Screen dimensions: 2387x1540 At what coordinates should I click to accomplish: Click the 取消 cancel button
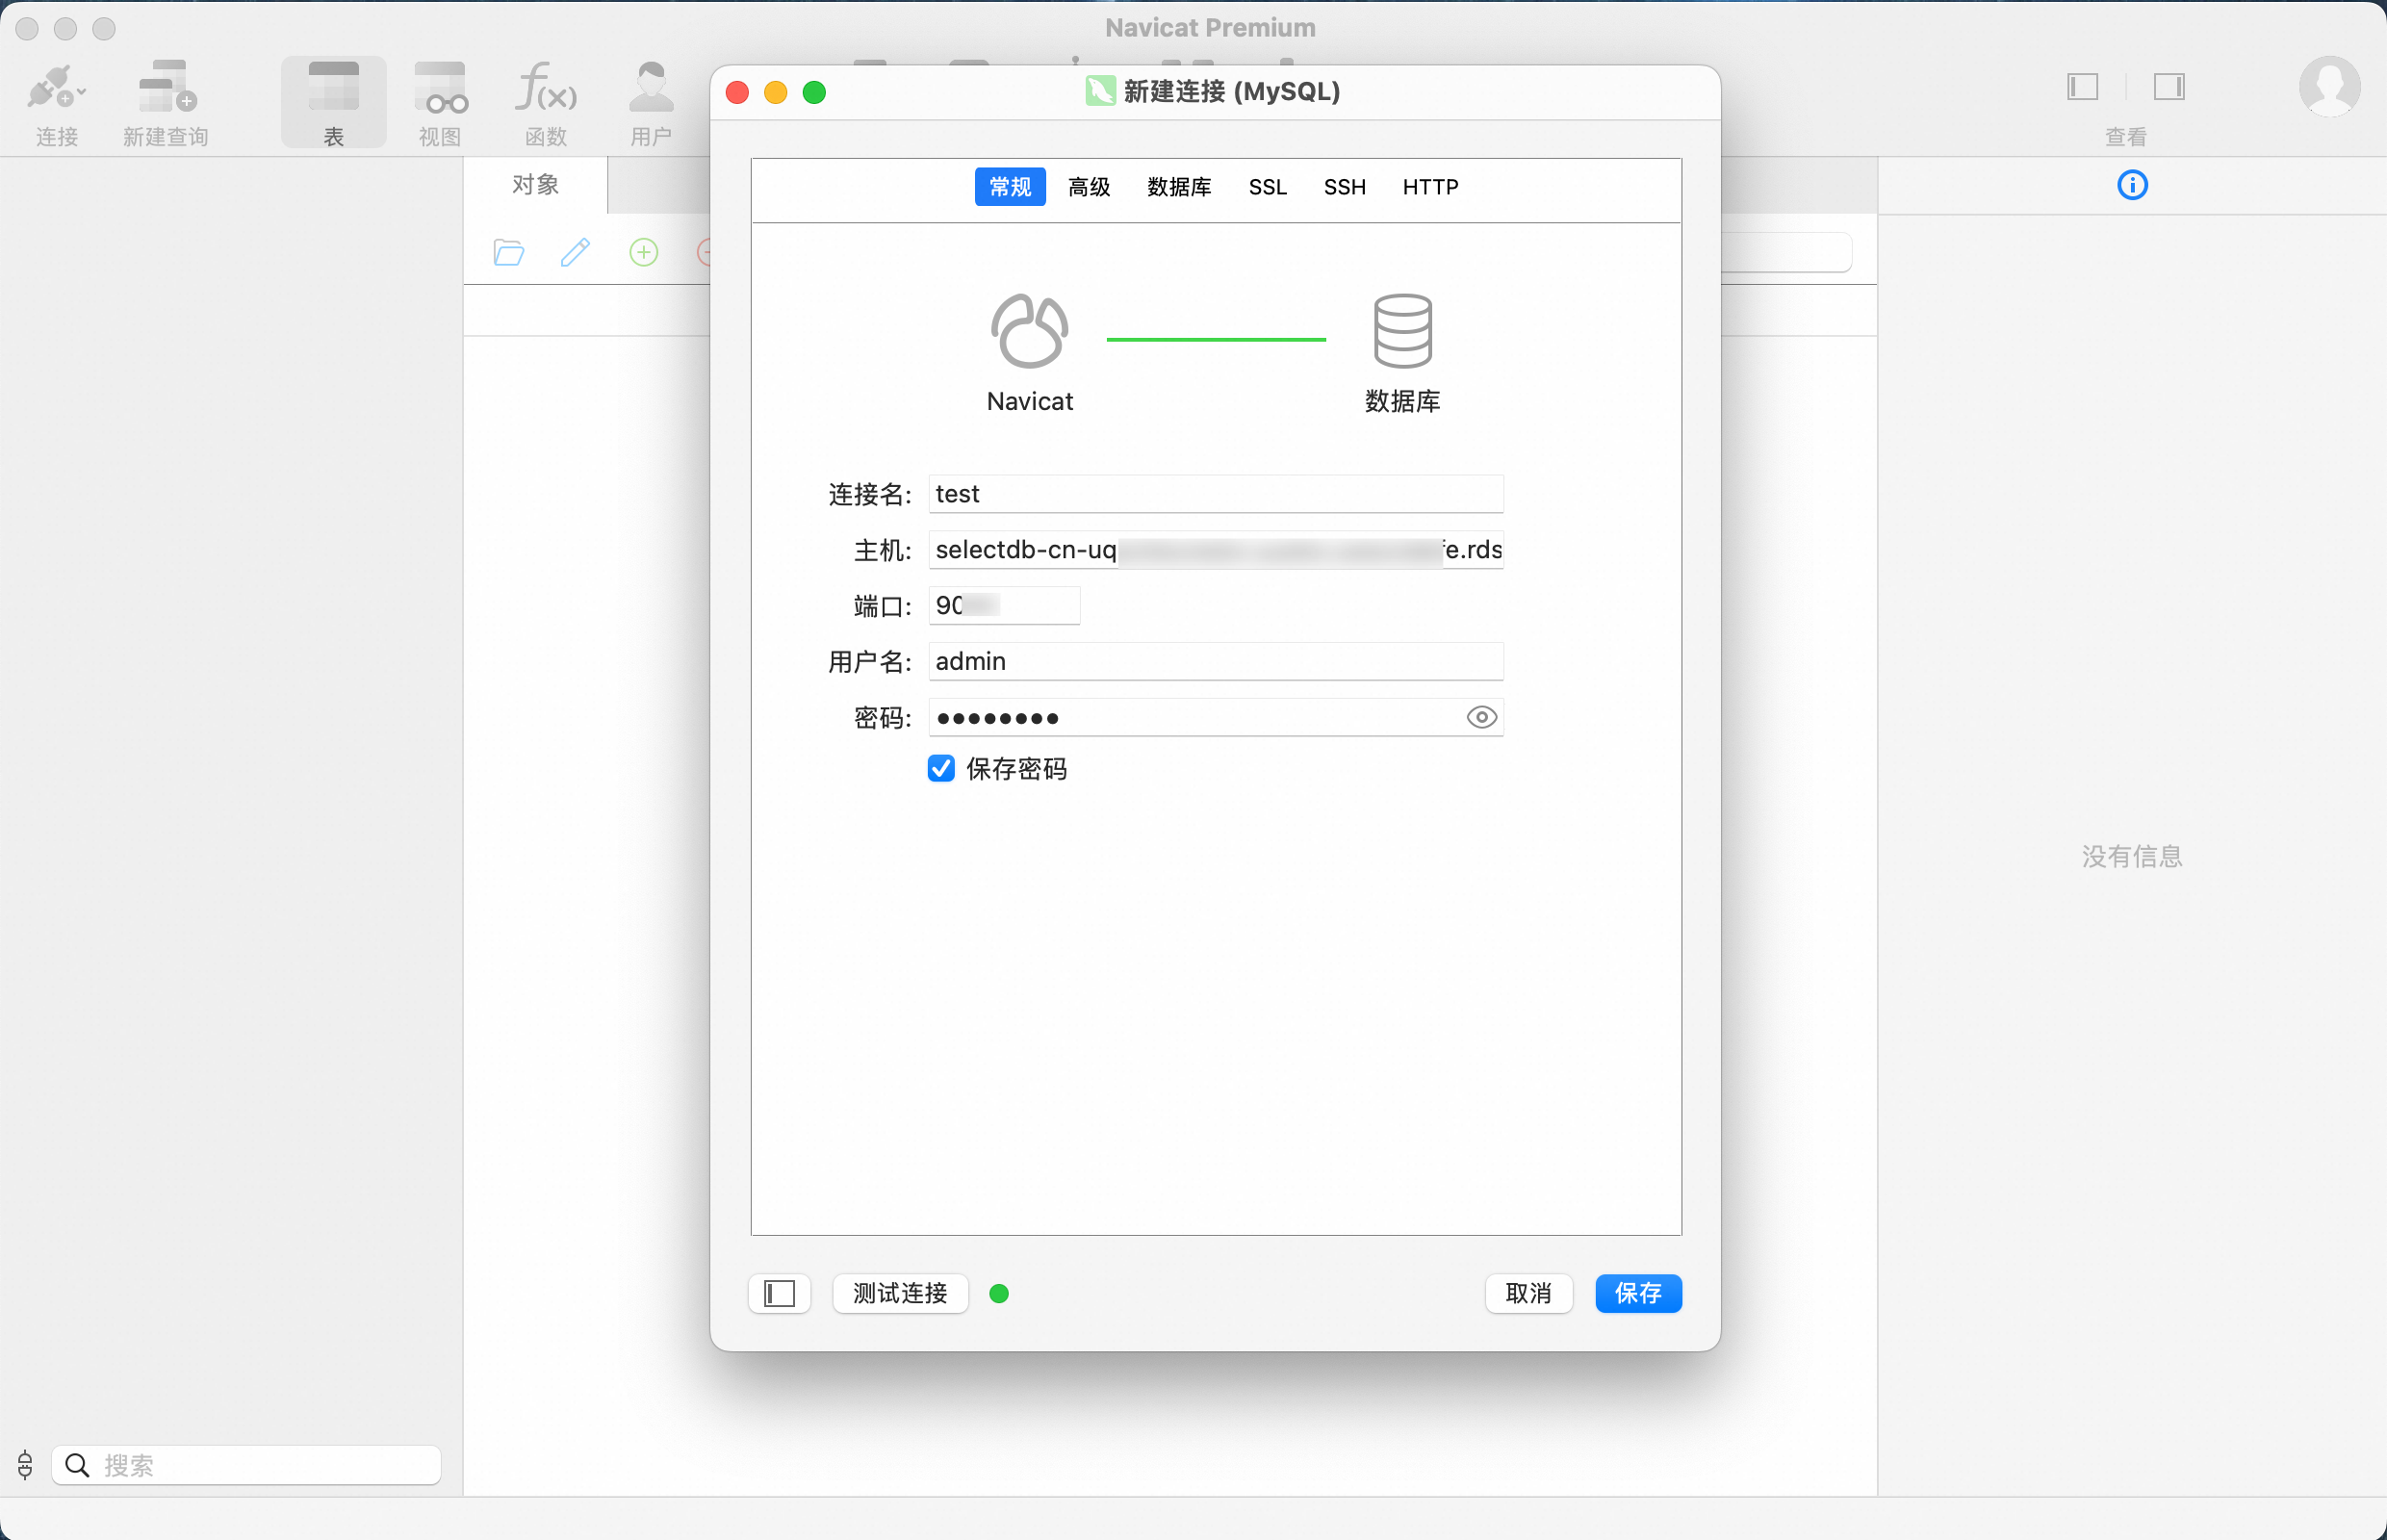tap(1528, 1293)
